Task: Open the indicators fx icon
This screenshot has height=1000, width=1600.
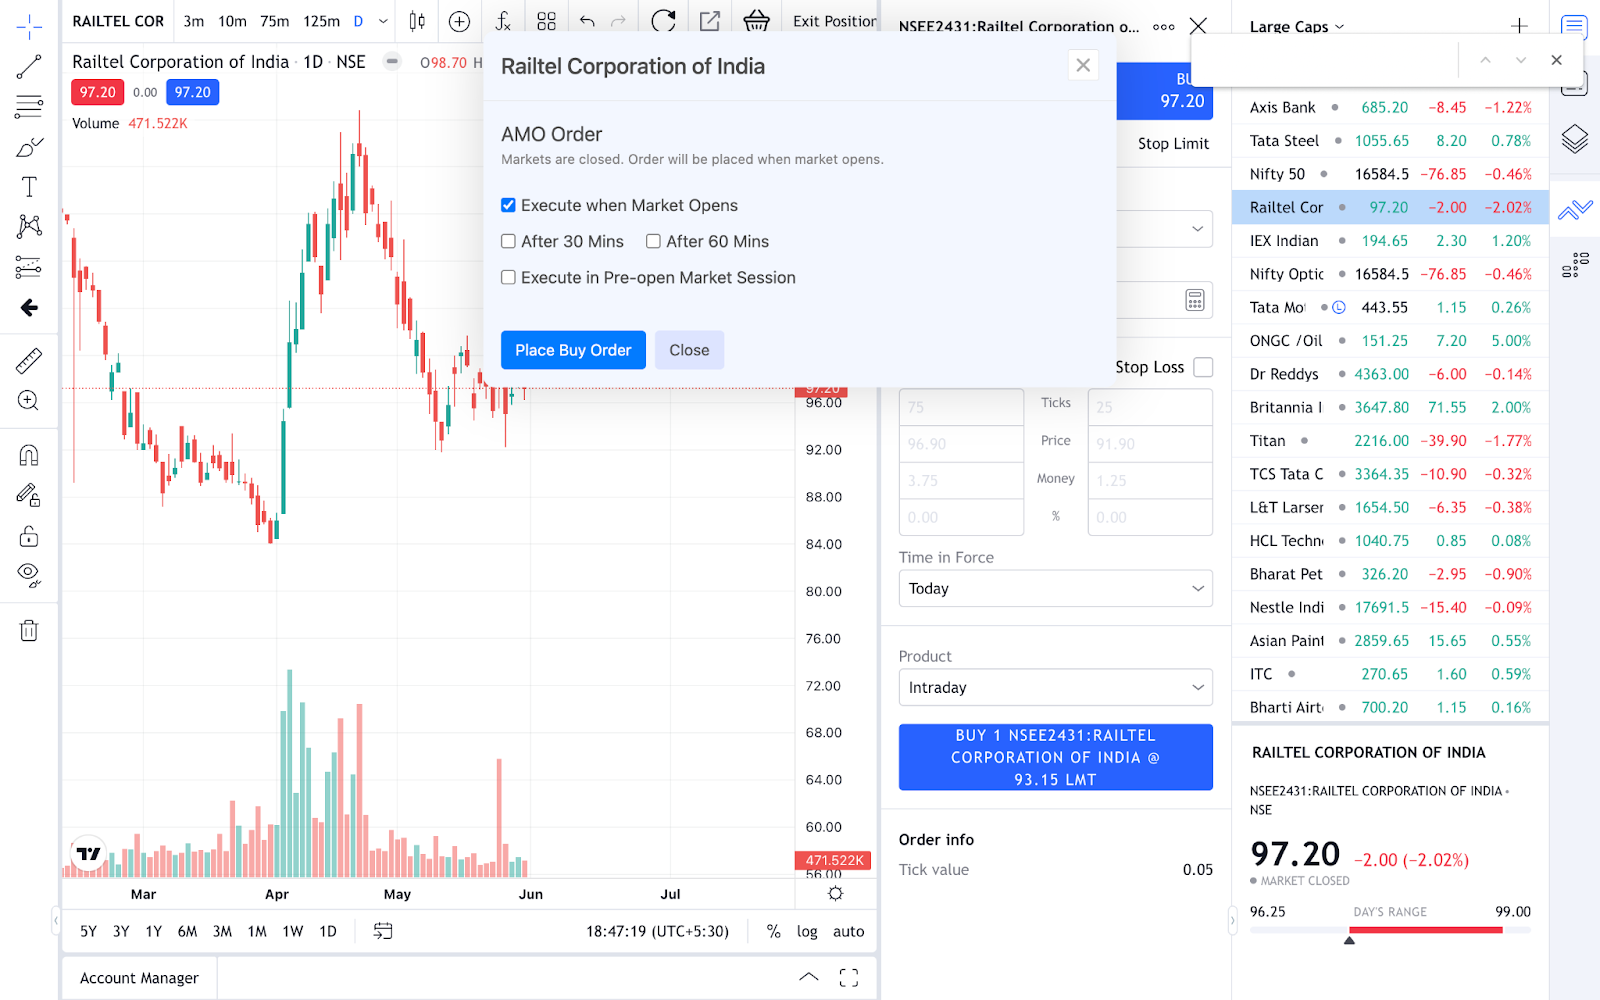Action: tap(503, 21)
